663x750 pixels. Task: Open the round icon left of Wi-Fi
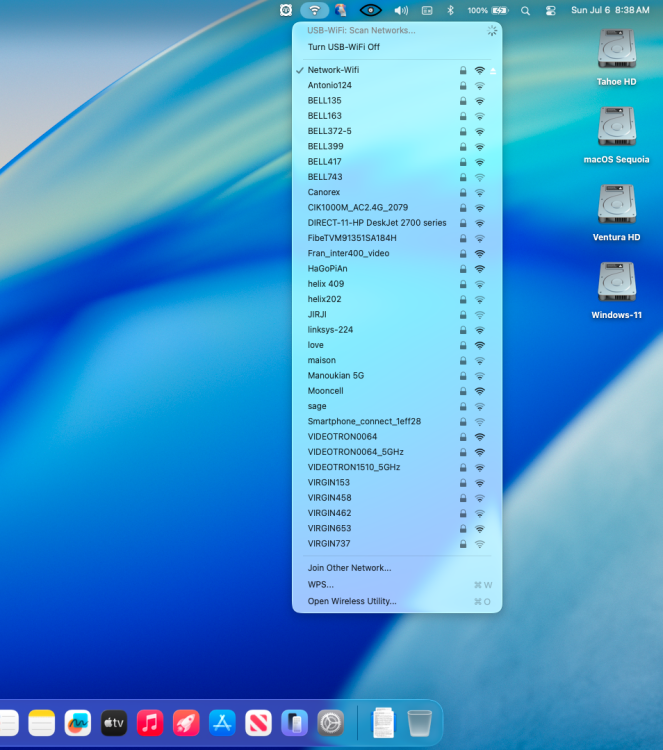(286, 10)
